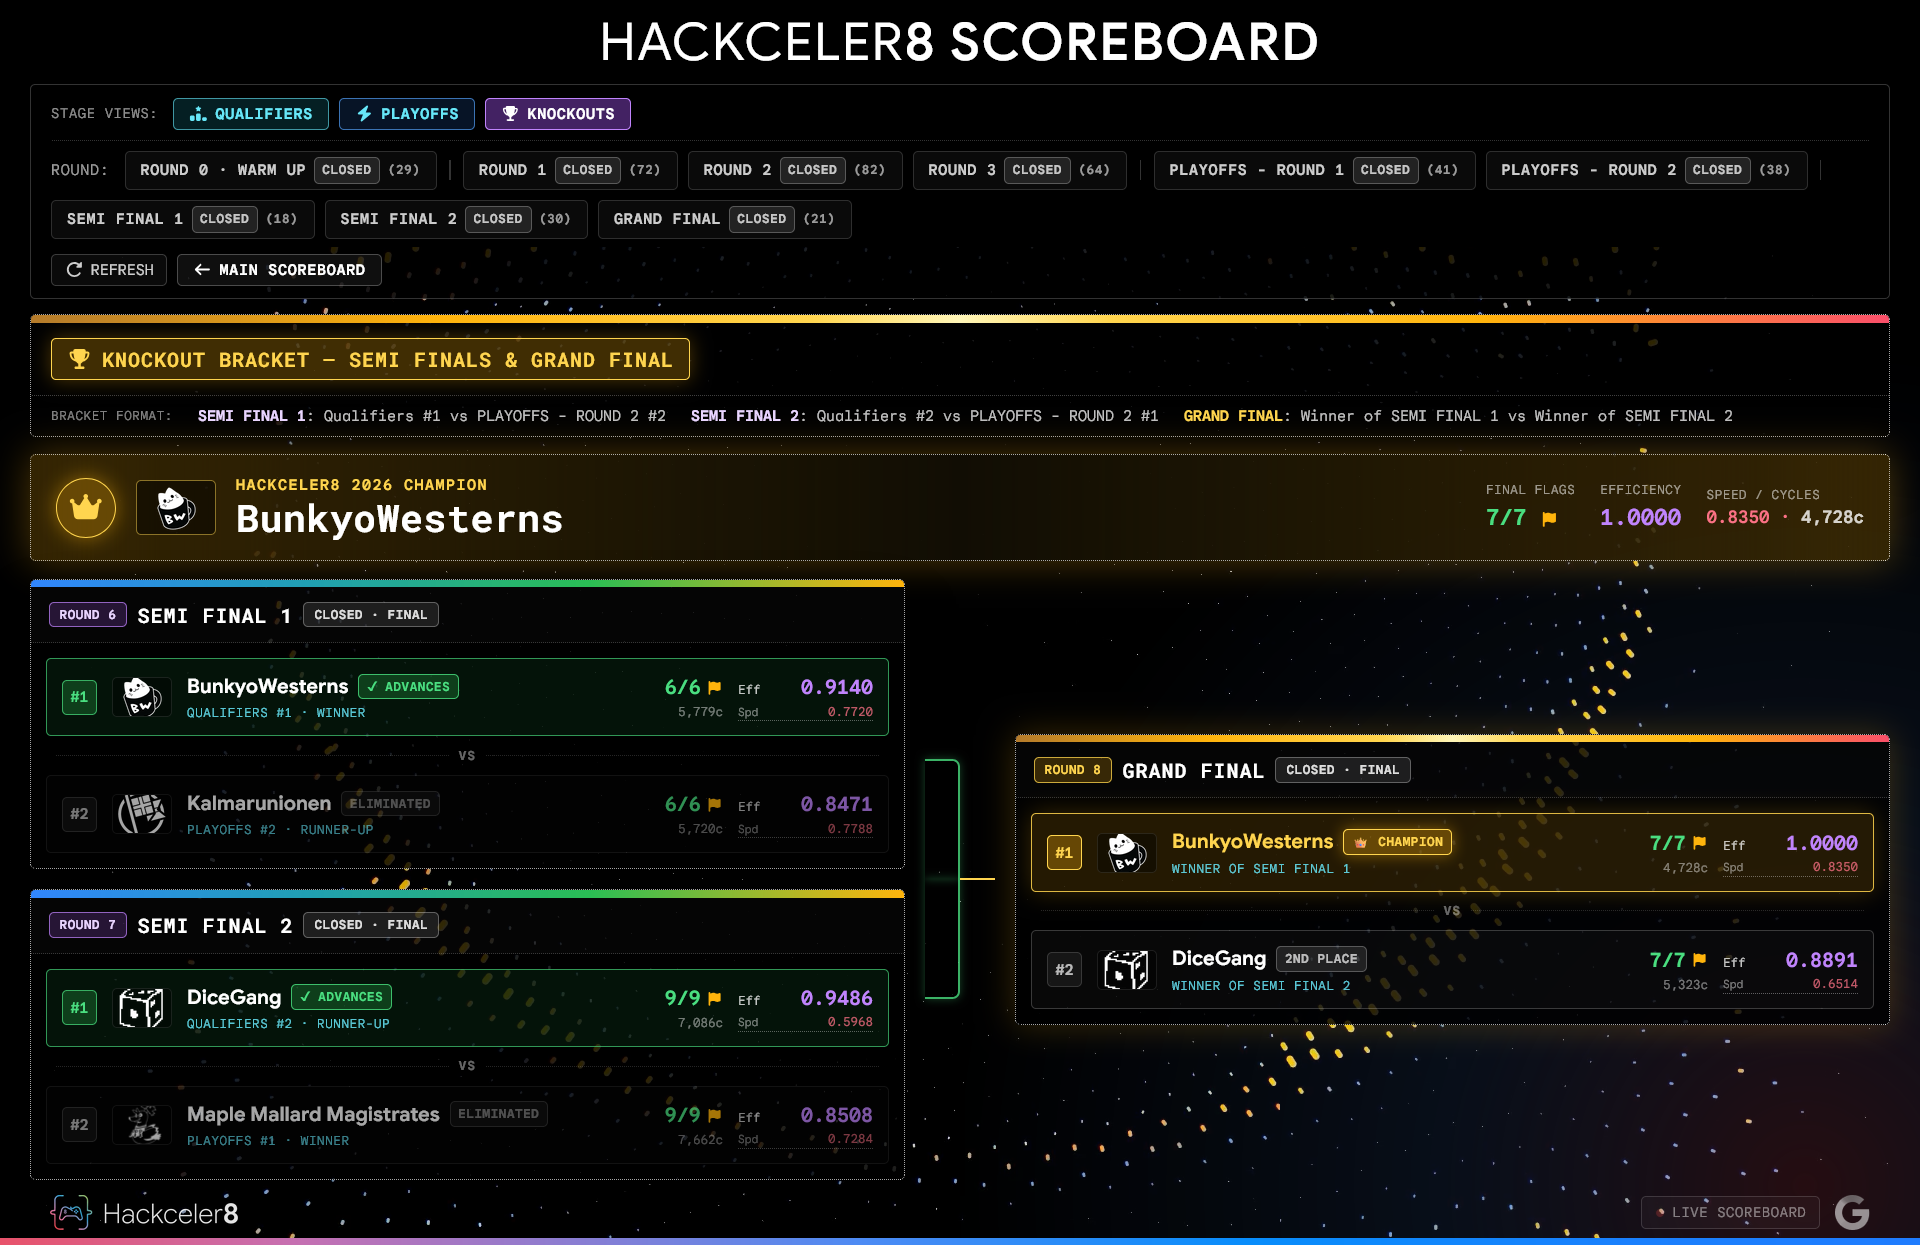This screenshot has width=1920, height=1245.
Task: Click BunkyoWesterns logo in Semi Final 1
Action: [x=142, y=697]
